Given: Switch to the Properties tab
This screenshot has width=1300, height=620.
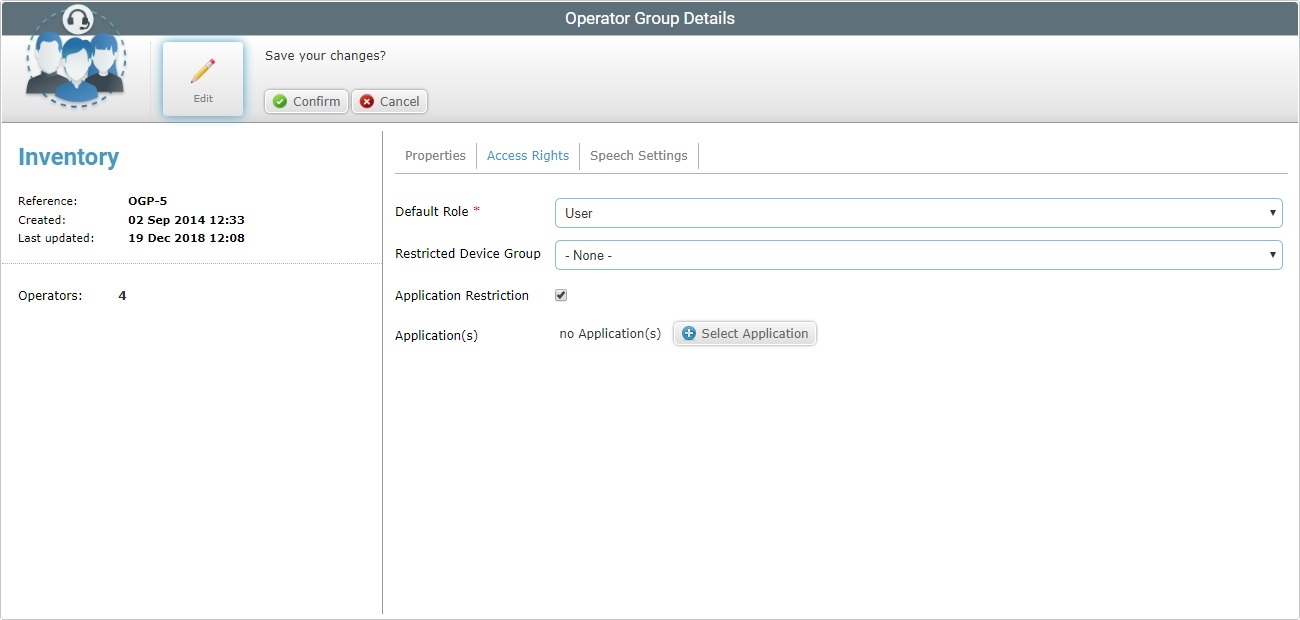Looking at the screenshot, I should tap(435, 155).
